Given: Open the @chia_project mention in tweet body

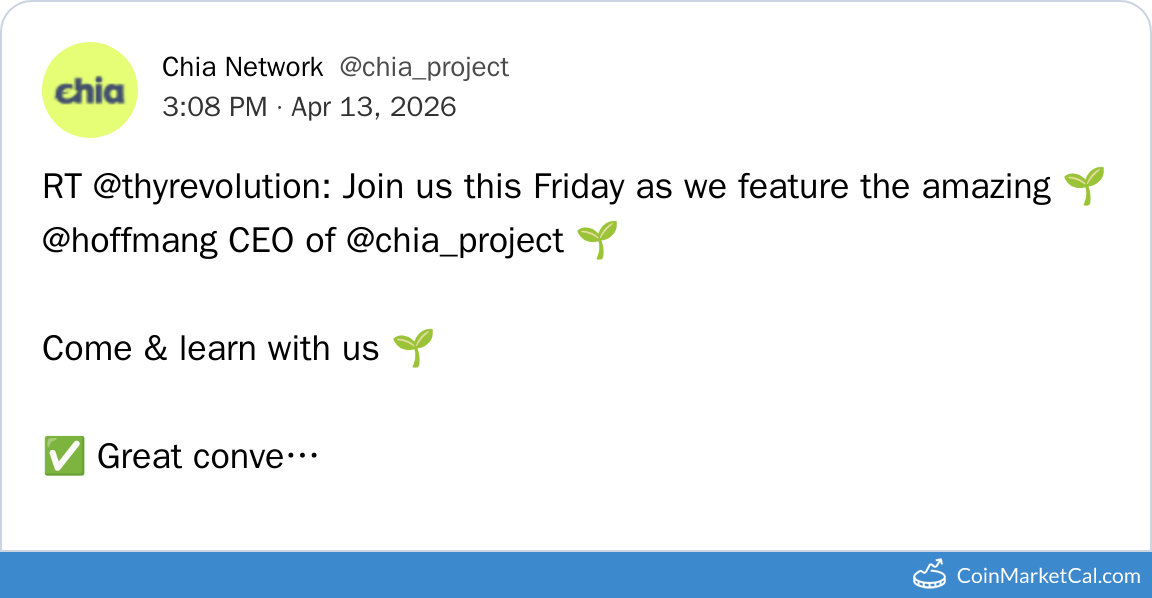Looking at the screenshot, I should tap(455, 241).
